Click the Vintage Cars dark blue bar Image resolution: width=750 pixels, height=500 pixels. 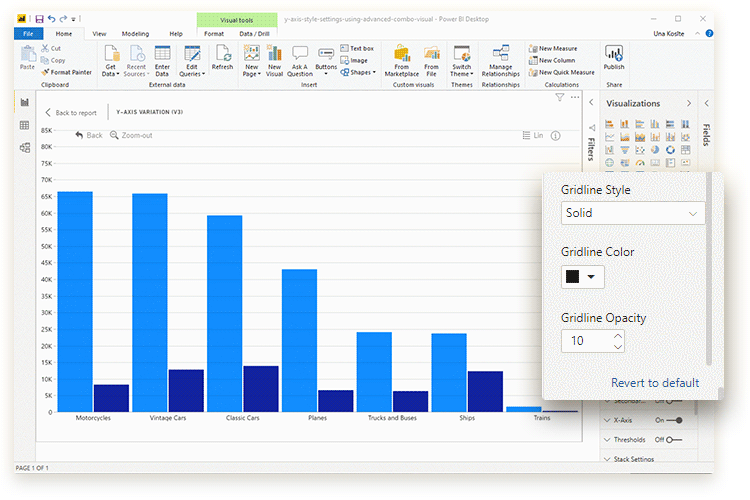click(x=186, y=390)
